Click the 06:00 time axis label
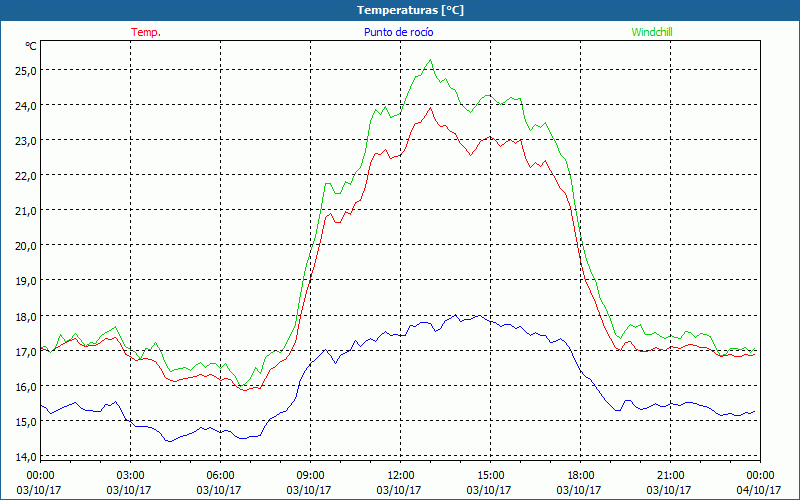The image size is (800, 500). (220, 476)
